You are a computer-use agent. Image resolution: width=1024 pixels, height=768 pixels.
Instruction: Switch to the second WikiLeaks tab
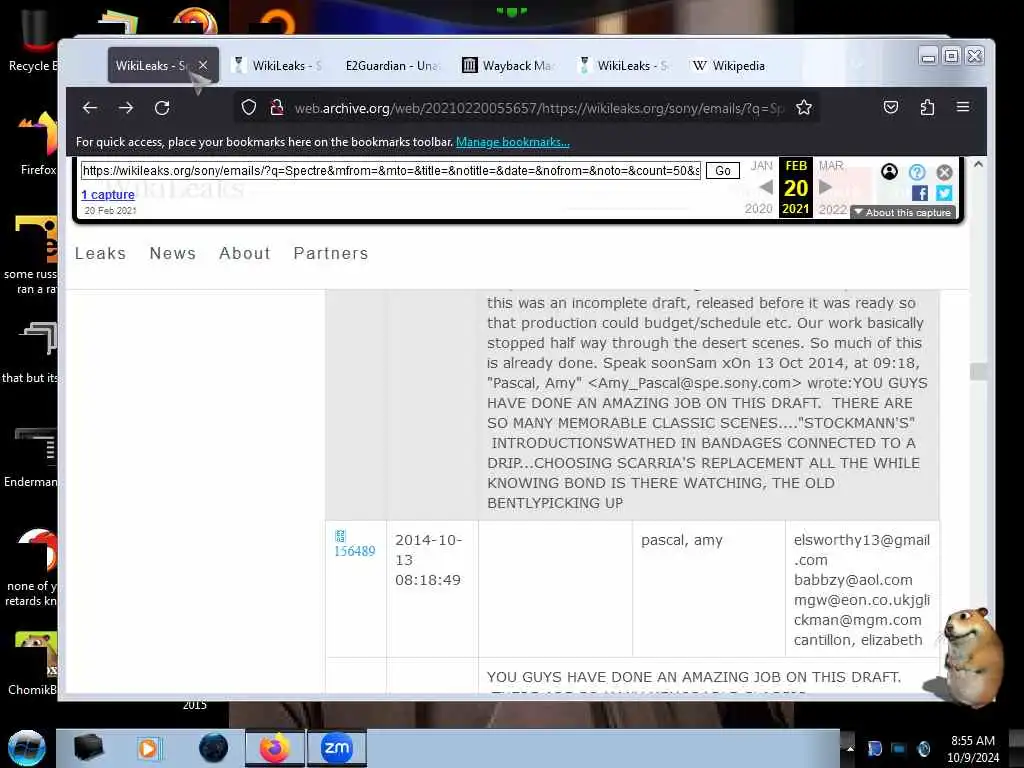[278, 65]
